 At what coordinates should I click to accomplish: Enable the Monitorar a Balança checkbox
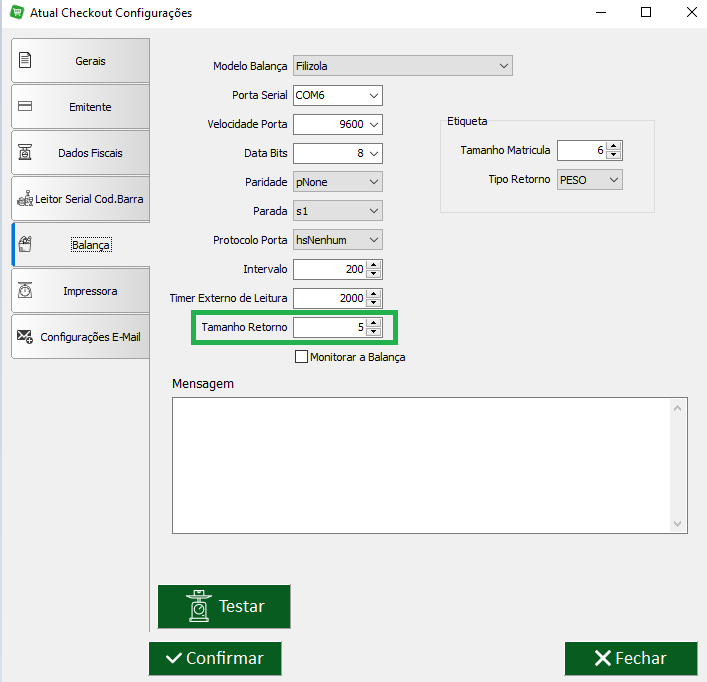[301, 357]
